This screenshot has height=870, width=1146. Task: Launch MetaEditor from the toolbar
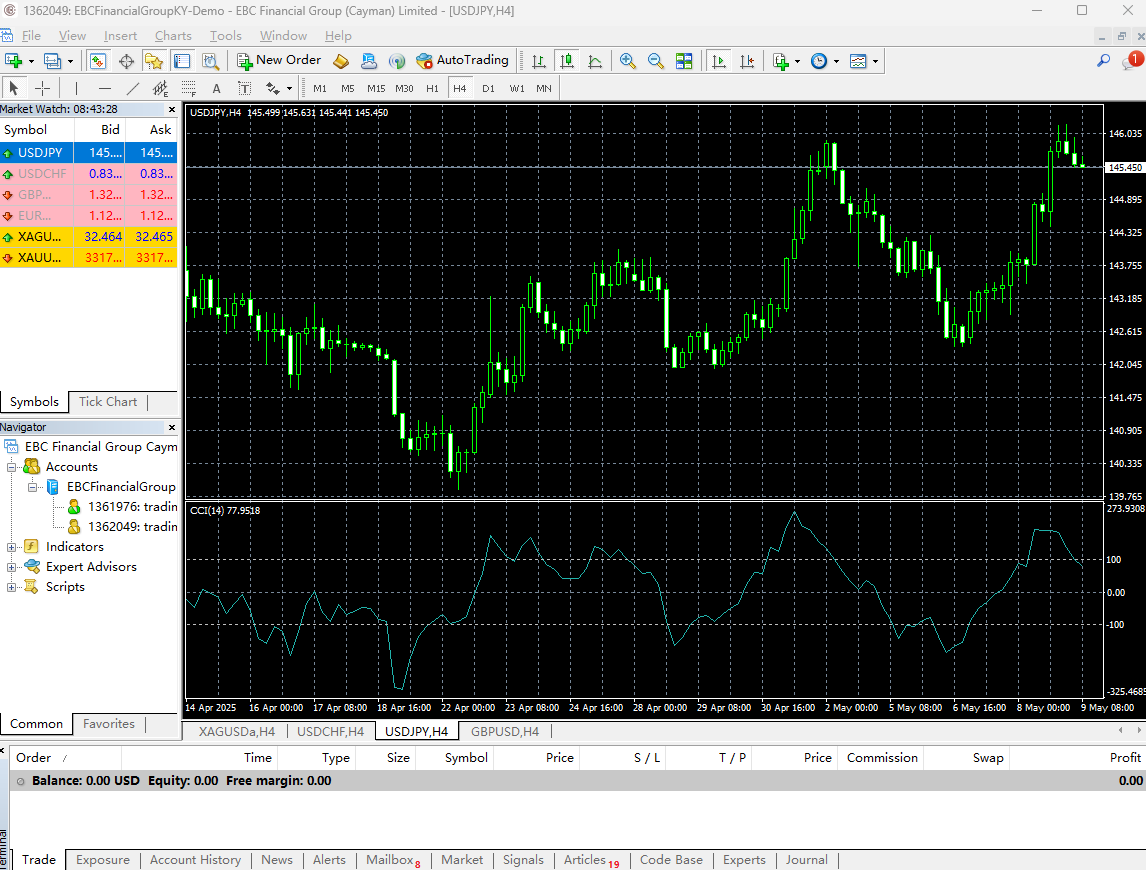(341, 61)
